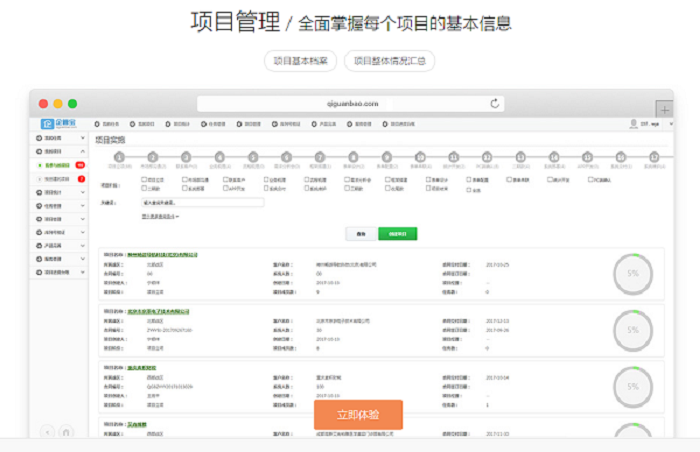Click the orange 立即体验 button
This screenshot has width=700, height=452.
coord(358,415)
